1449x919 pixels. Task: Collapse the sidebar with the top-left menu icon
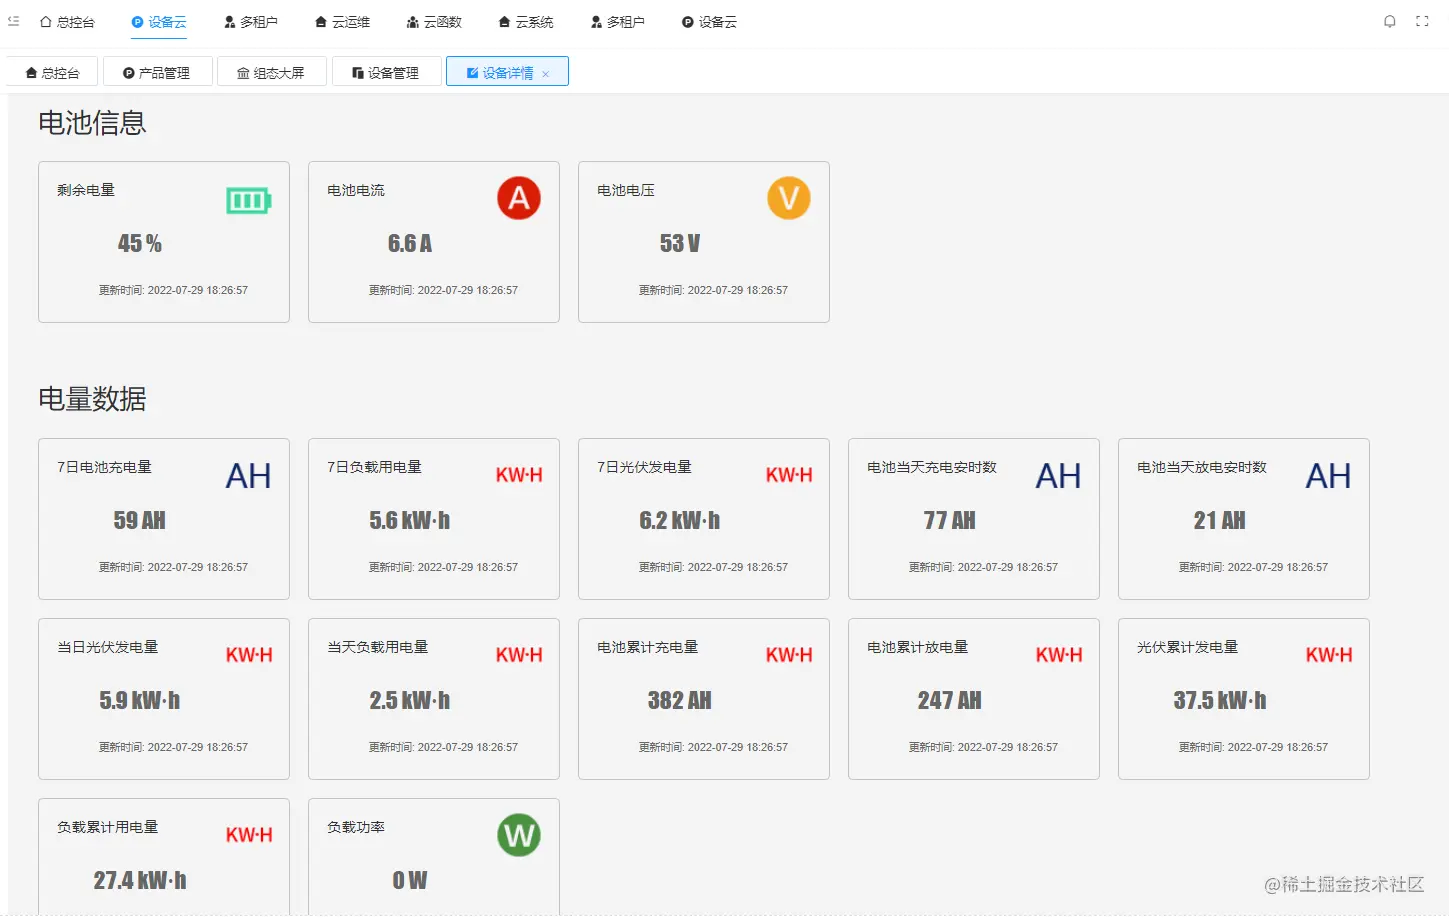point(13,21)
